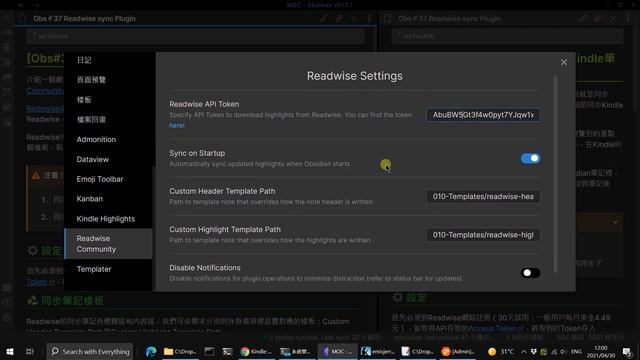This screenshot has height=360, width=640.
Task: Click 'Sync on Startup' setting label
Action: (197, 153)
